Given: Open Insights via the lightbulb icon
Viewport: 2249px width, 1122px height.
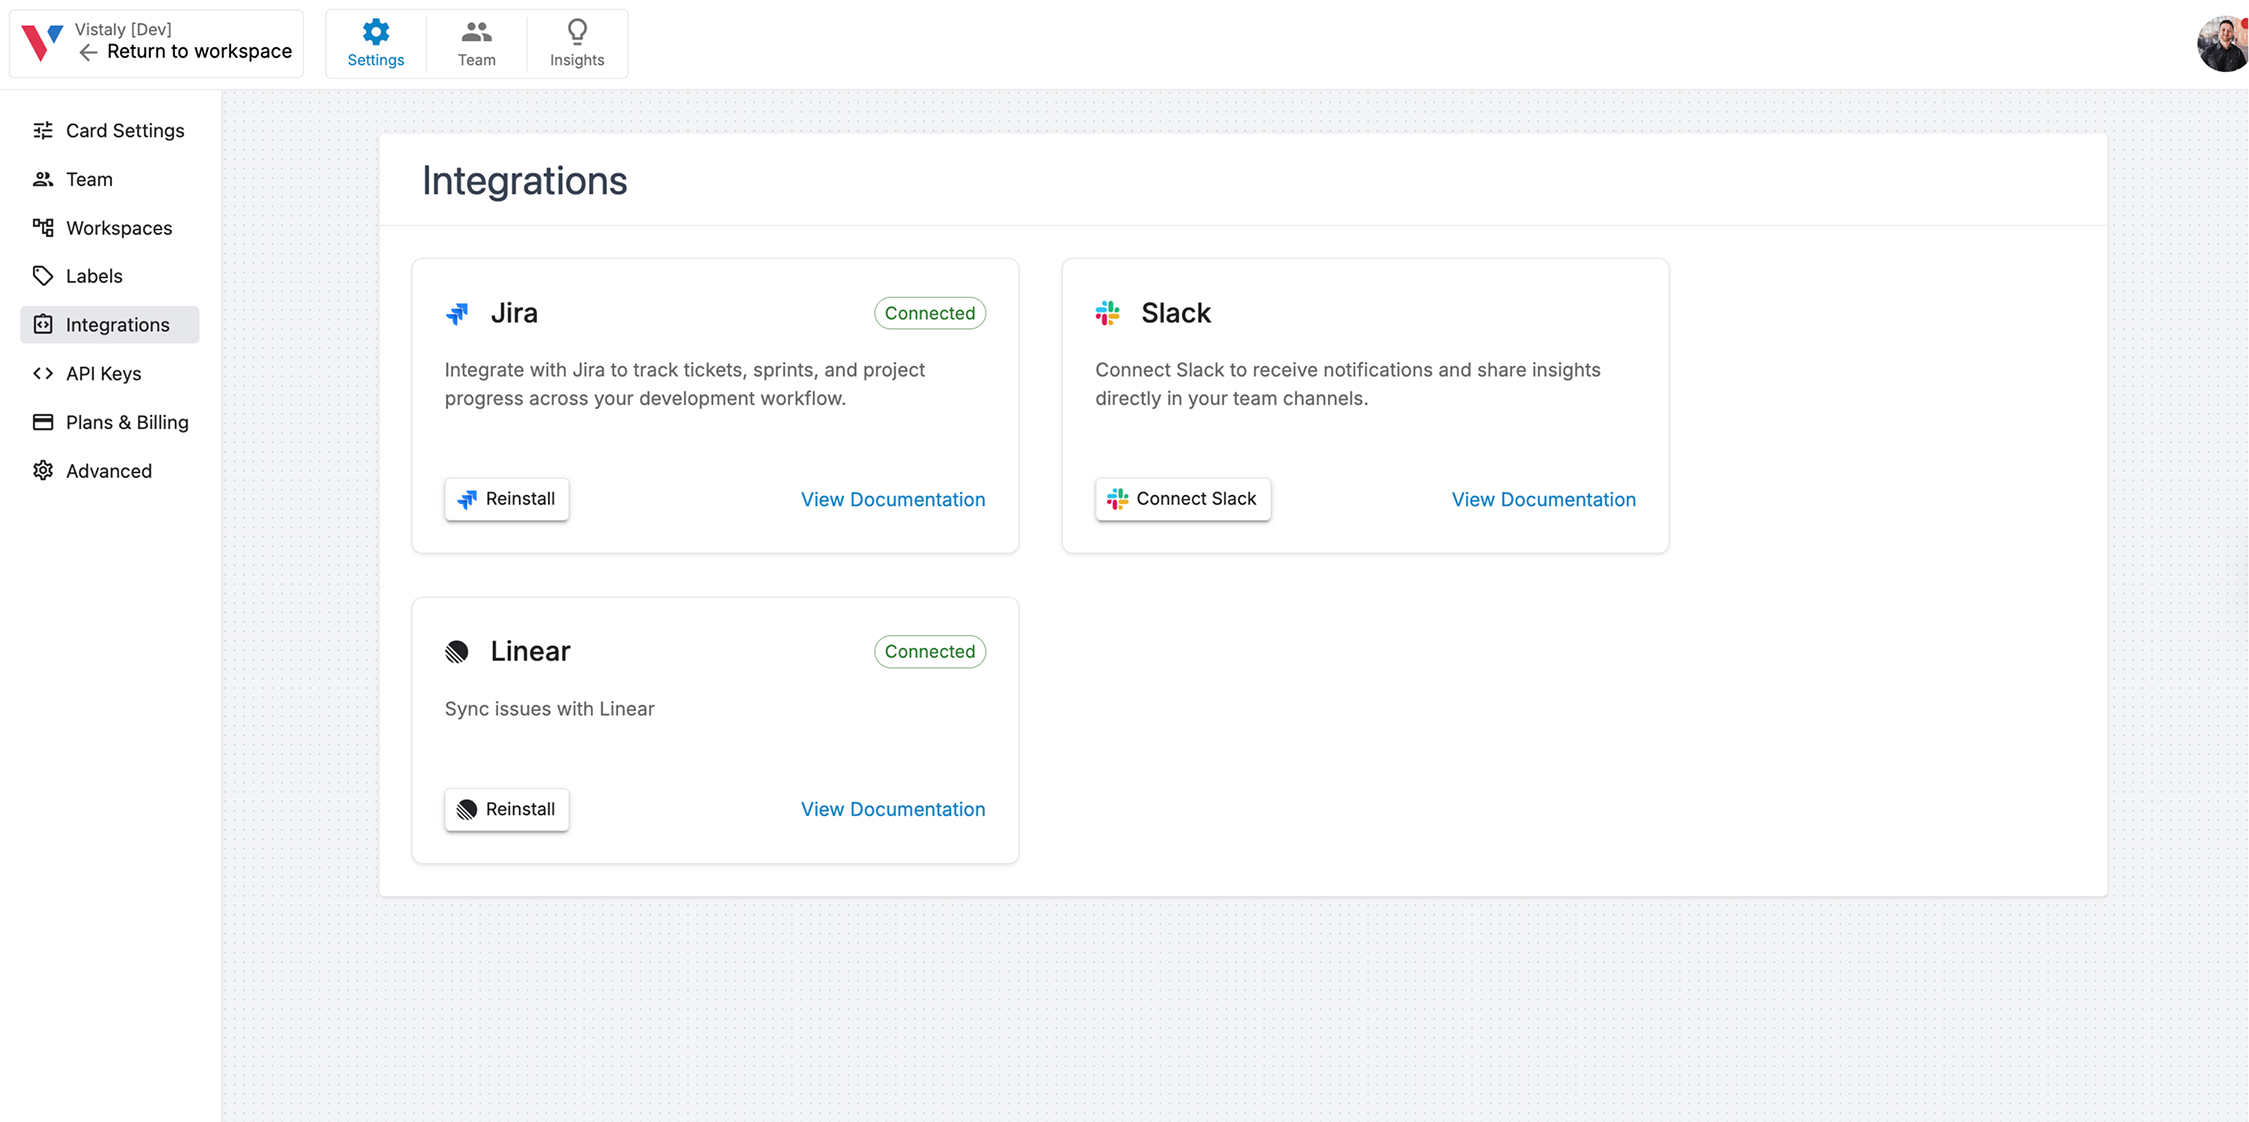Looking at the screenshot, I should coord(577,31).
